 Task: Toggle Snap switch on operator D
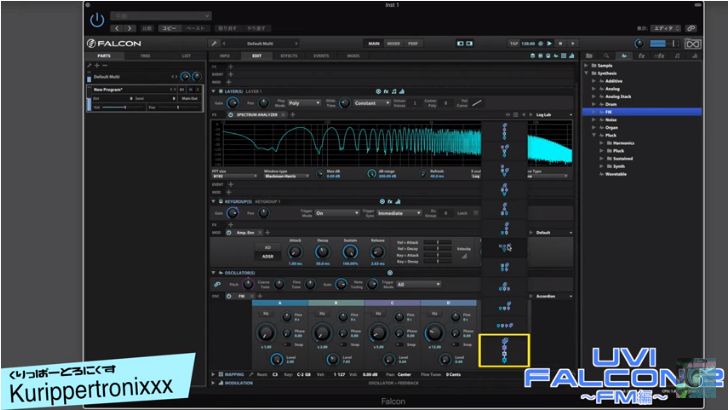pyautogui.click(x=456, y=345)
